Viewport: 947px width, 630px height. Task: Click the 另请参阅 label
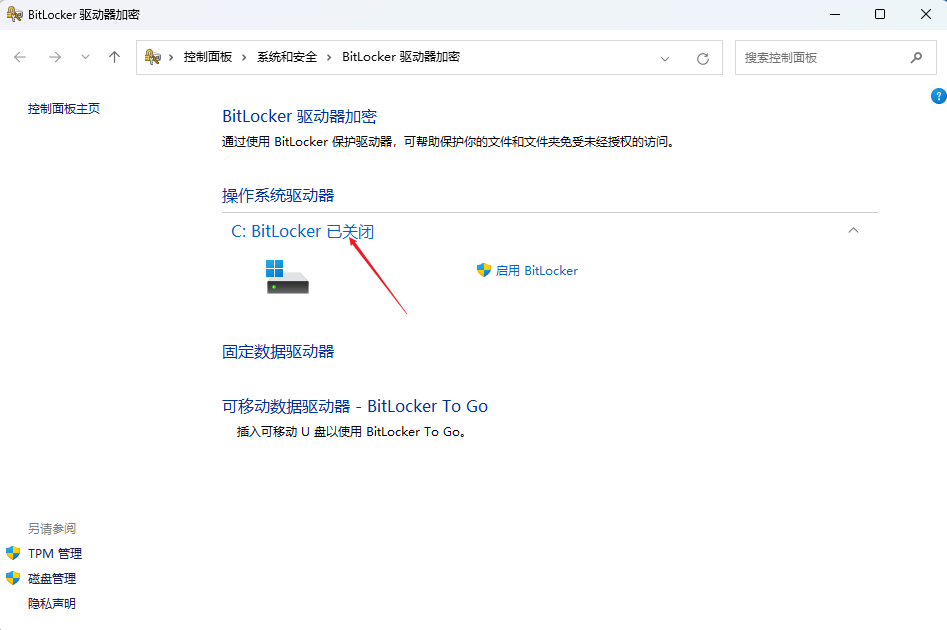52,529
